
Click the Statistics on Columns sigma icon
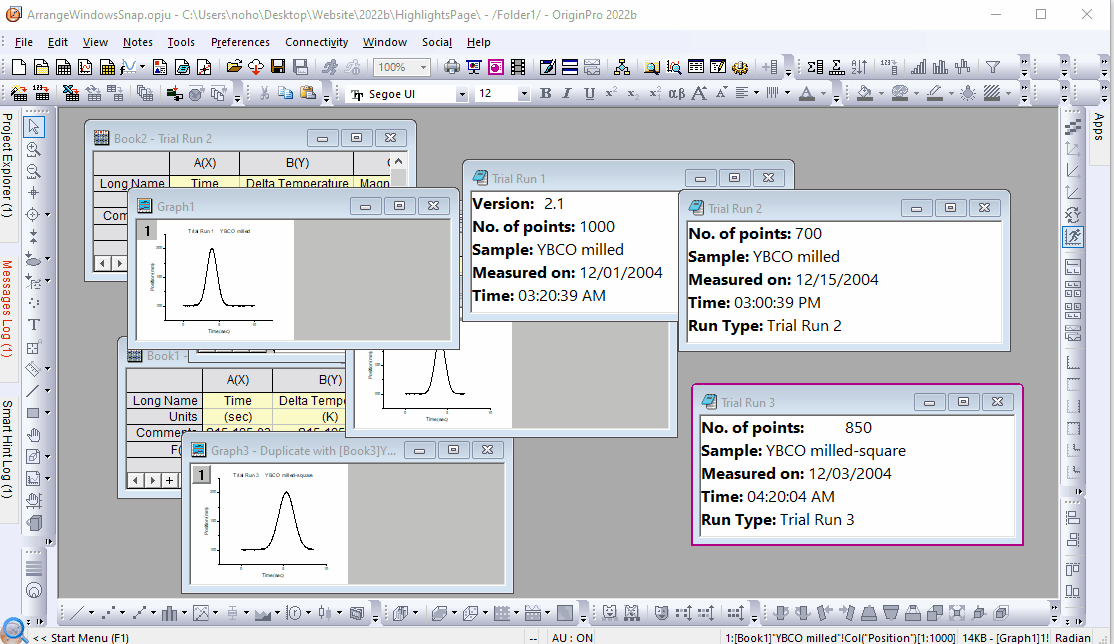pos(815,68)
